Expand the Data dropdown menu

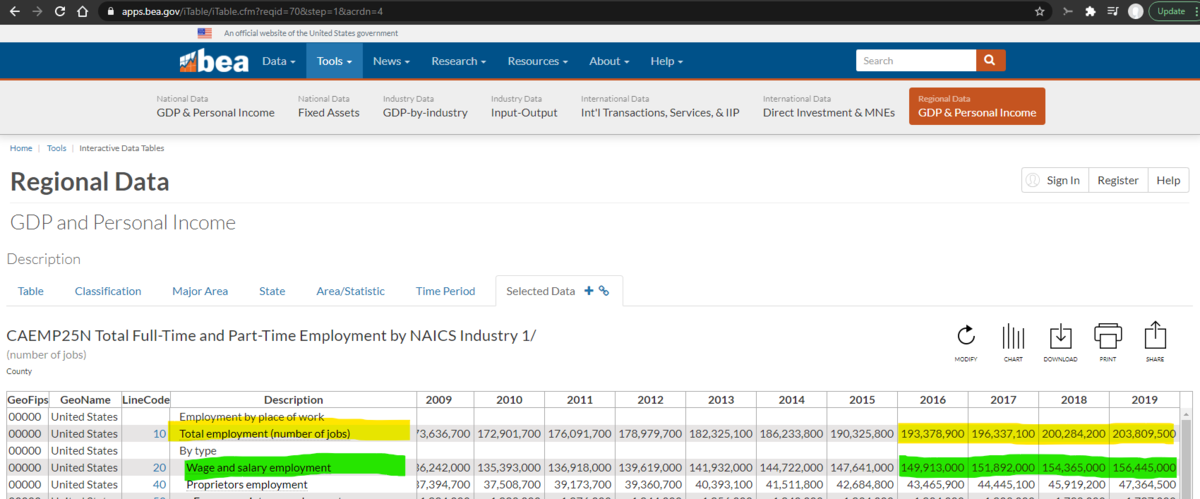click(278, 61)
